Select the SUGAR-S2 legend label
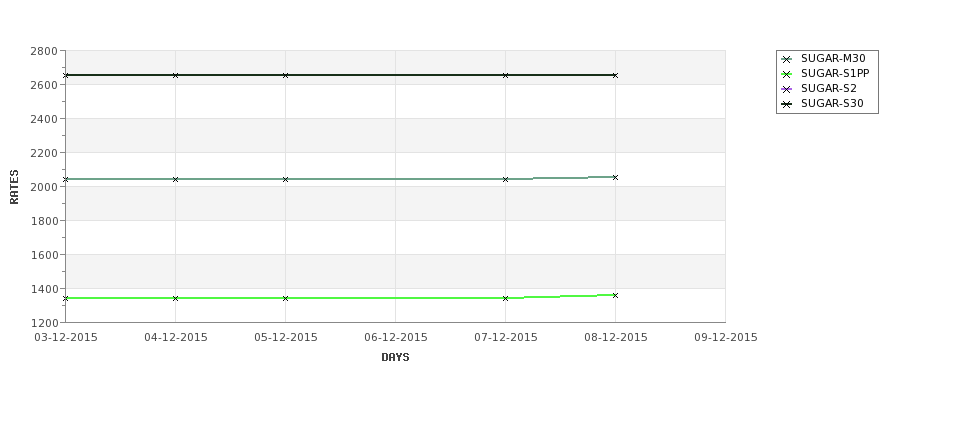 [x=829, y=88]
